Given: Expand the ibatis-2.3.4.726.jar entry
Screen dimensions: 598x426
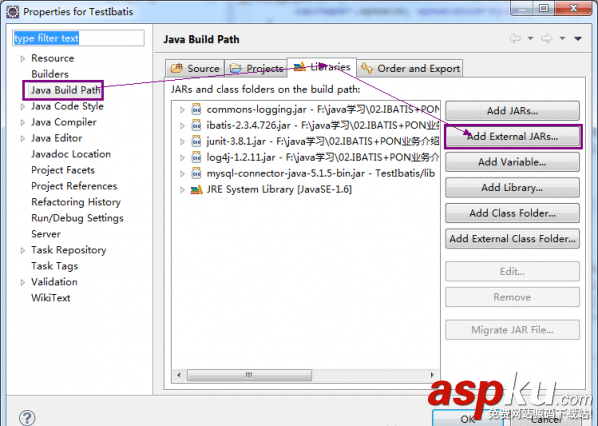Looking at the screenshot, I should (x=182, y=126).
